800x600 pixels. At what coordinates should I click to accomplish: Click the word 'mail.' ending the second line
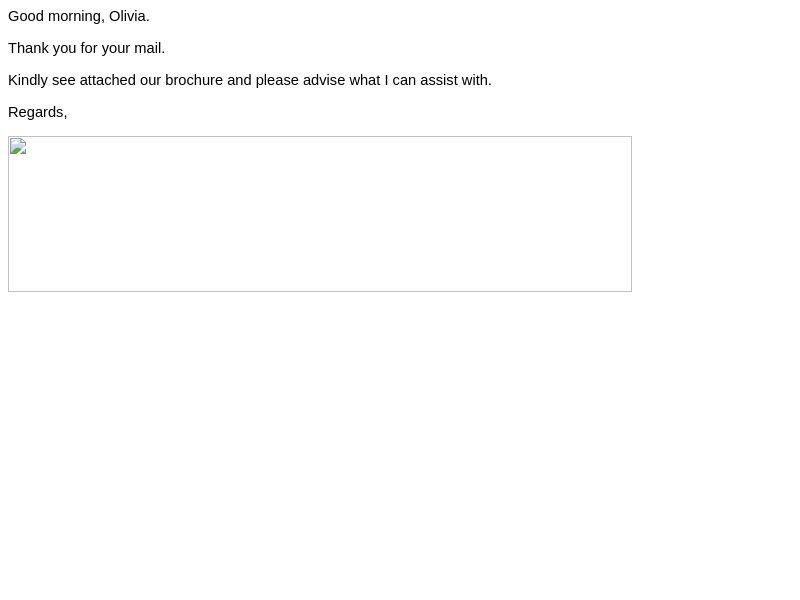pyautogui.click(x=149, y=48)
